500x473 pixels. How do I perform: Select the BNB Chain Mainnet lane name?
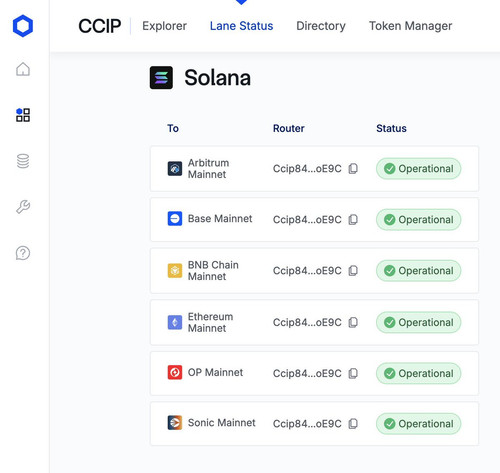pyautogui.click(x=213, y=271)
